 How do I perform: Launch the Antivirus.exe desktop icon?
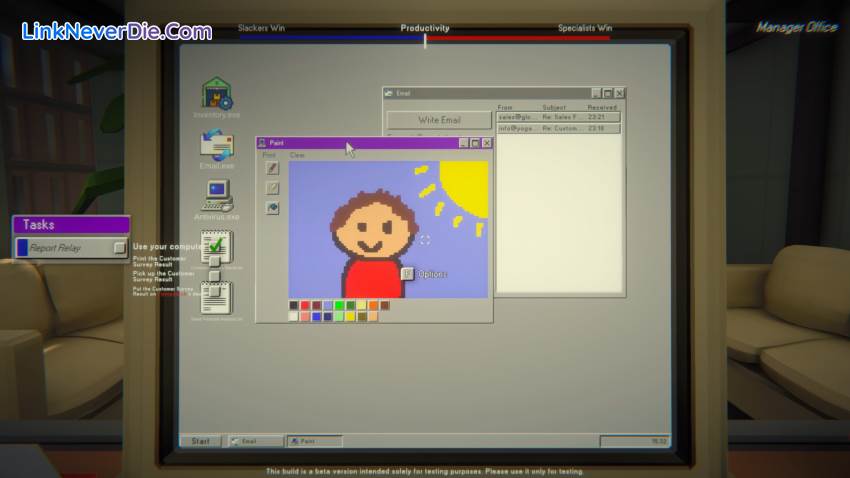(x=217, y=194)
